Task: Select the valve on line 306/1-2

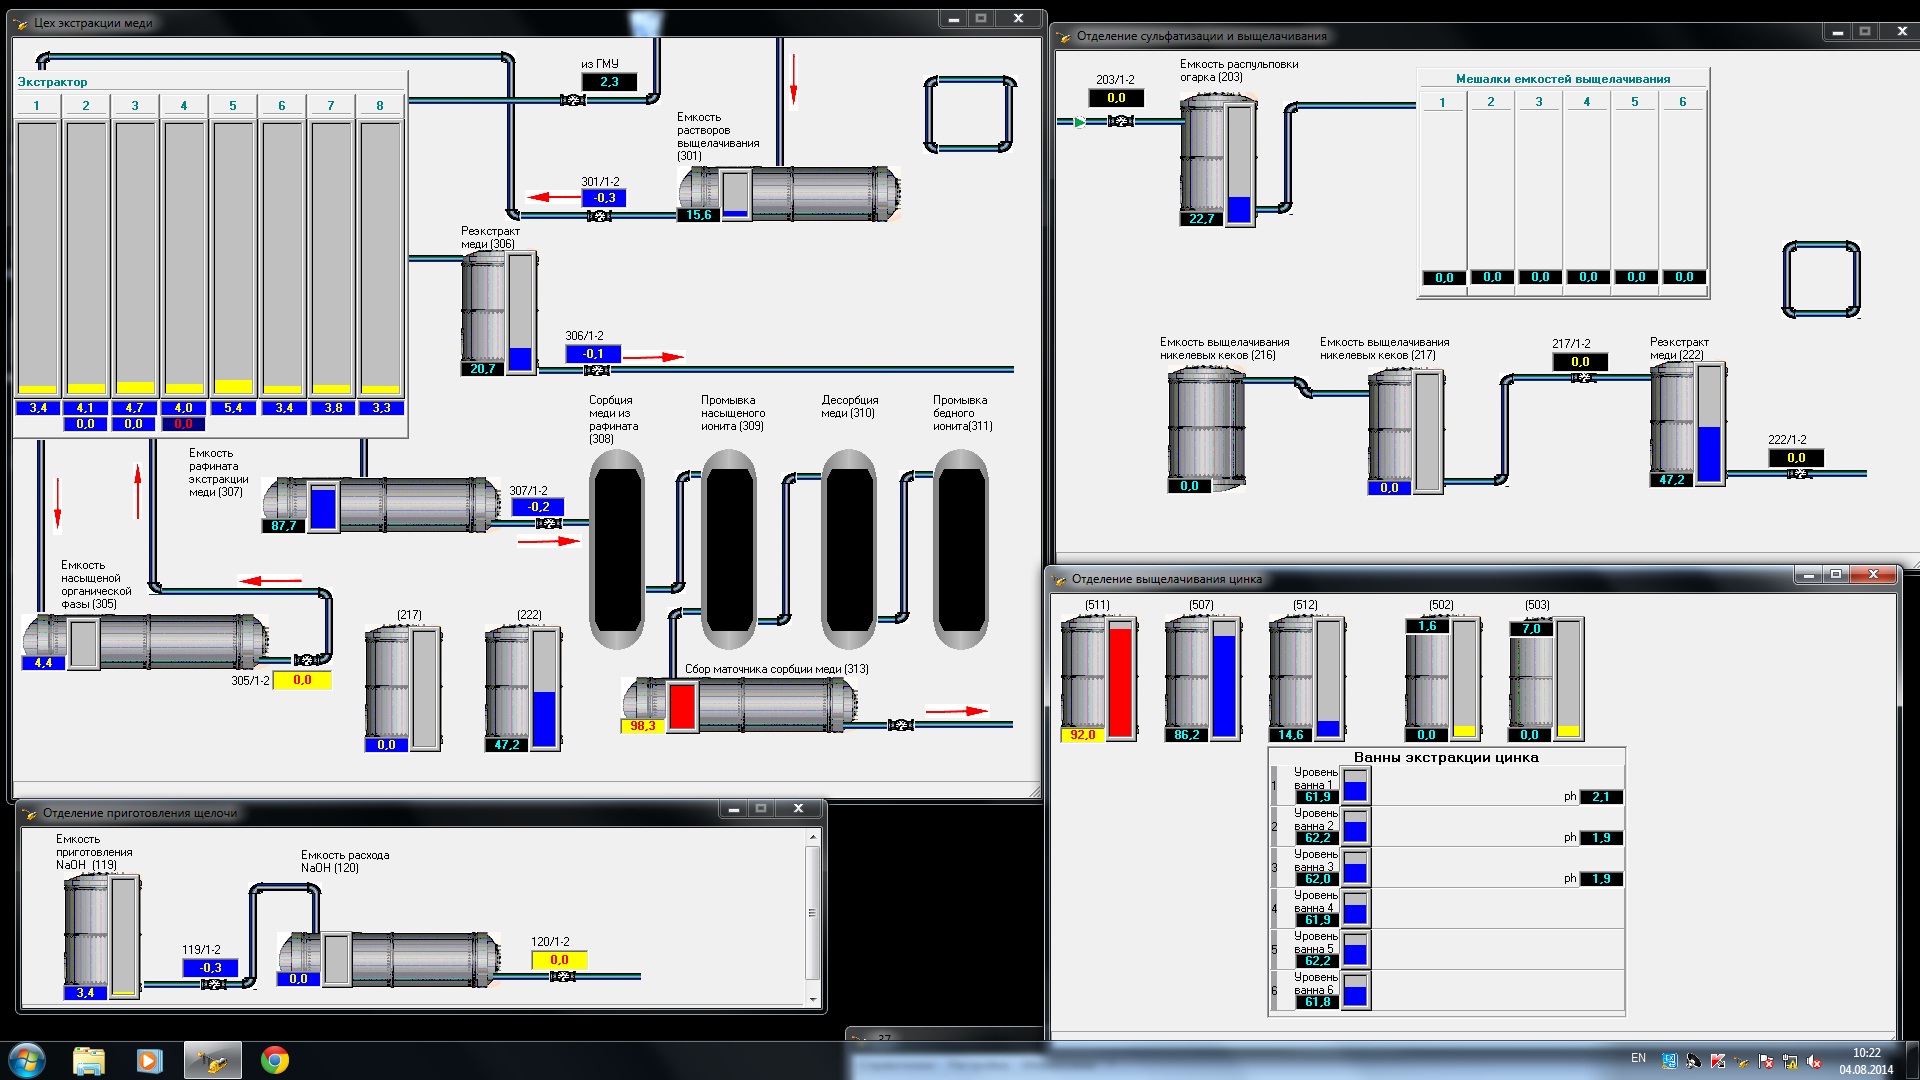Action: point(596,371)
